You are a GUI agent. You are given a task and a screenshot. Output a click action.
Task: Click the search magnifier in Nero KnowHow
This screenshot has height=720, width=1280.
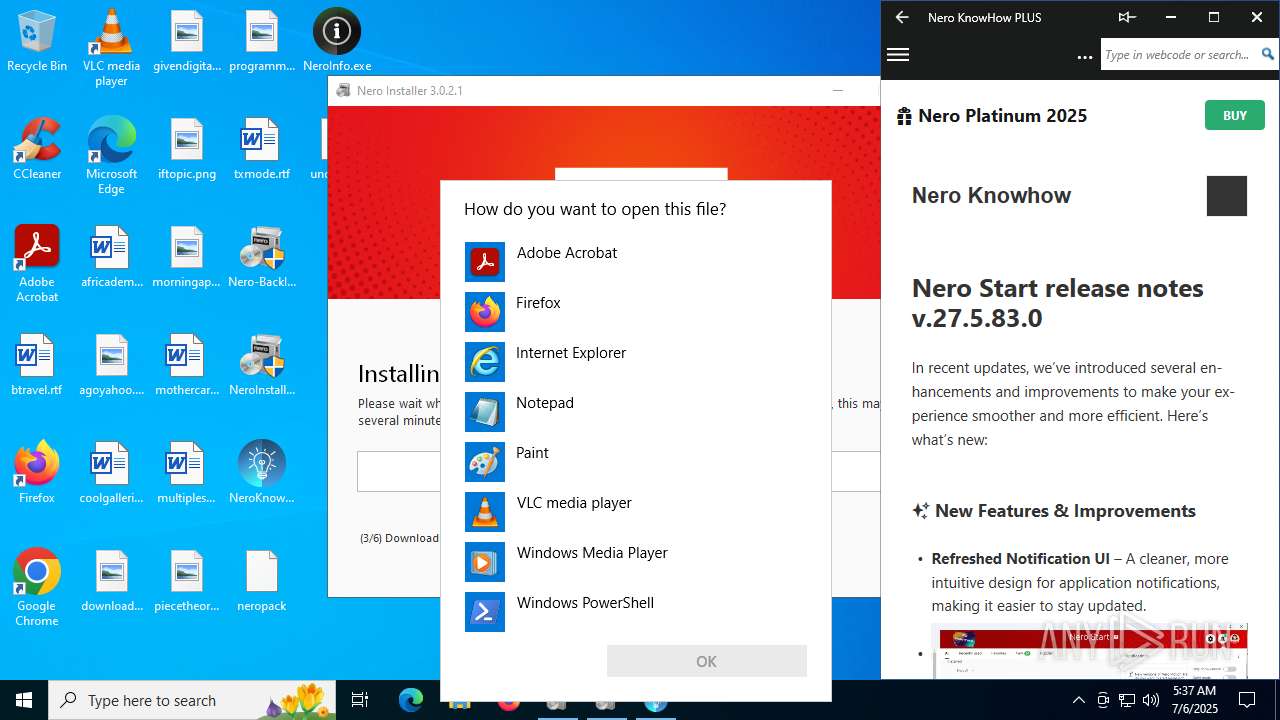tap(1267, 55)
